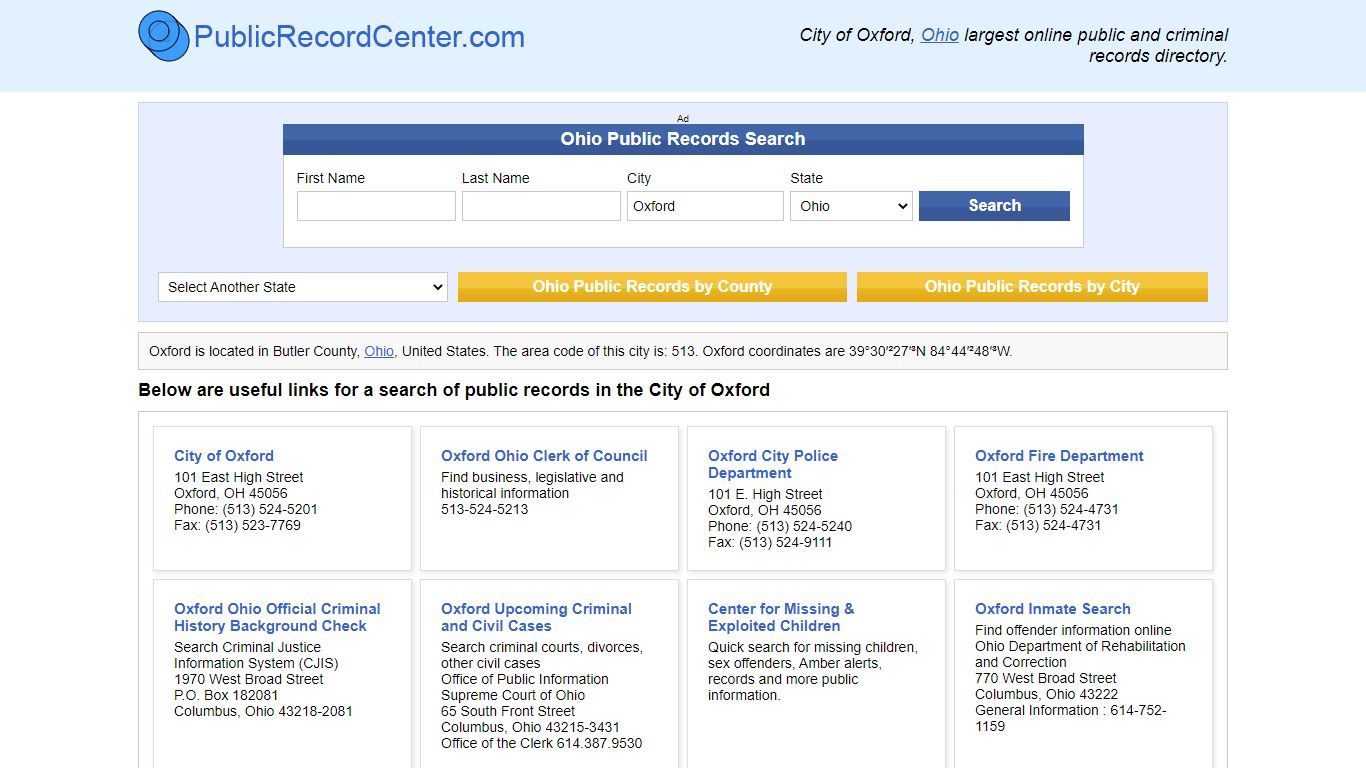Follow the Ohio link in the location description
1366x768 pixels.
[379, 351]
